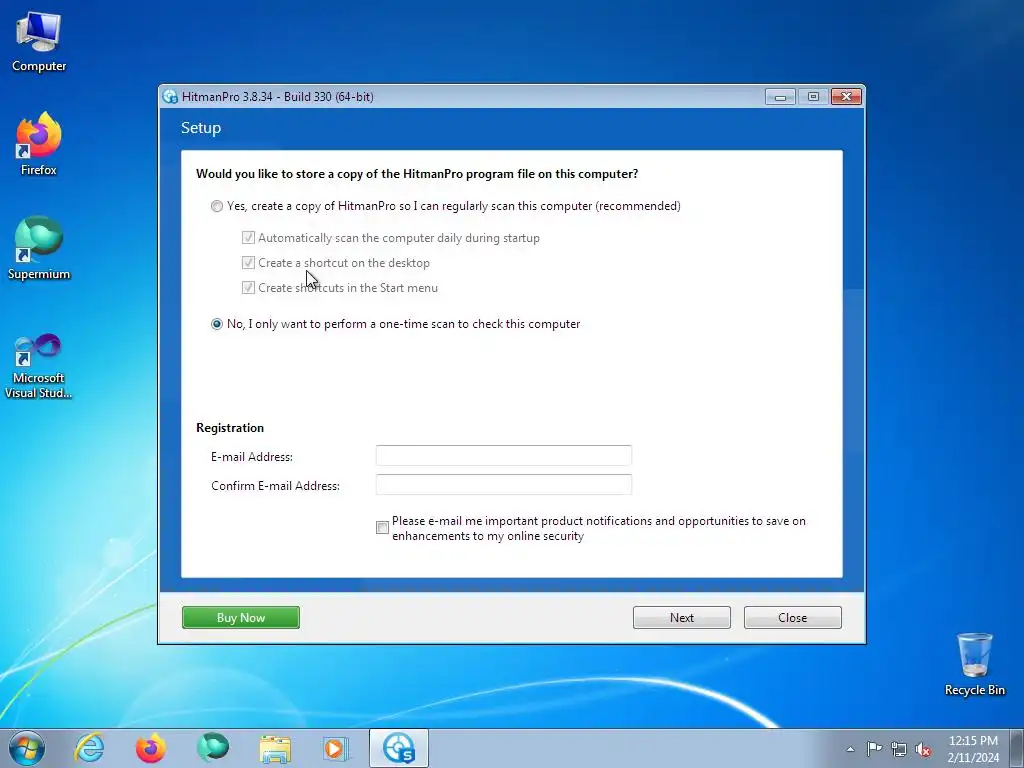Toggle 'Create shortcuts in the Start menu'
The image size is (1024, 768).
(248, 287)
